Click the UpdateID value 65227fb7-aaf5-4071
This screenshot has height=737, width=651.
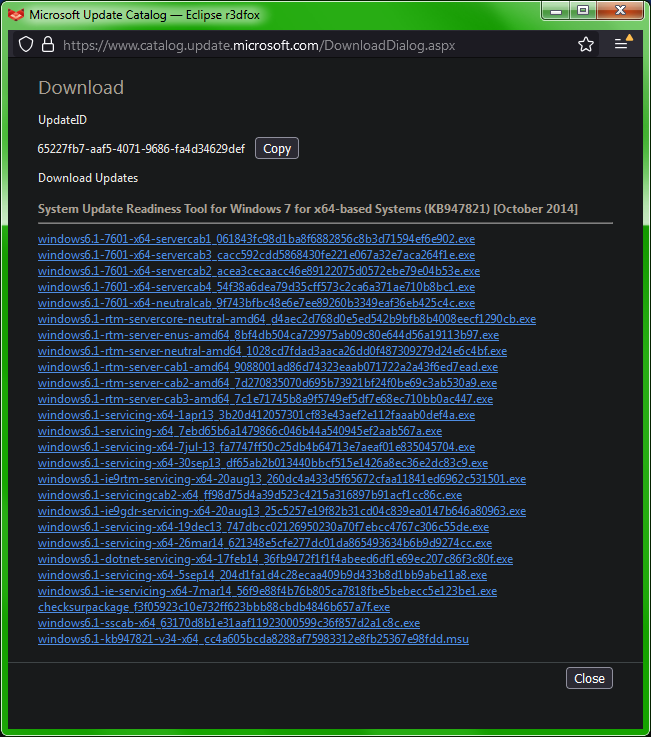pyautogui.click(x=141, y=149)
